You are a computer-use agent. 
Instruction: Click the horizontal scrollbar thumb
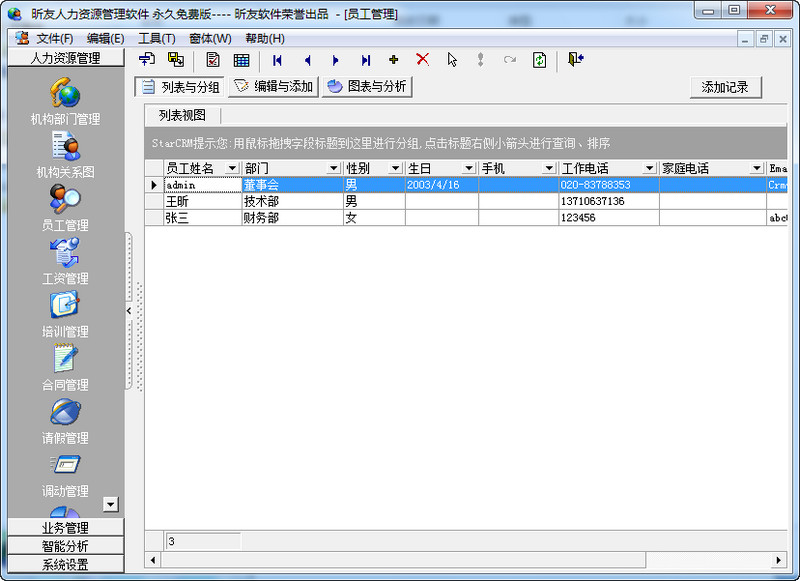pos(404,560)
